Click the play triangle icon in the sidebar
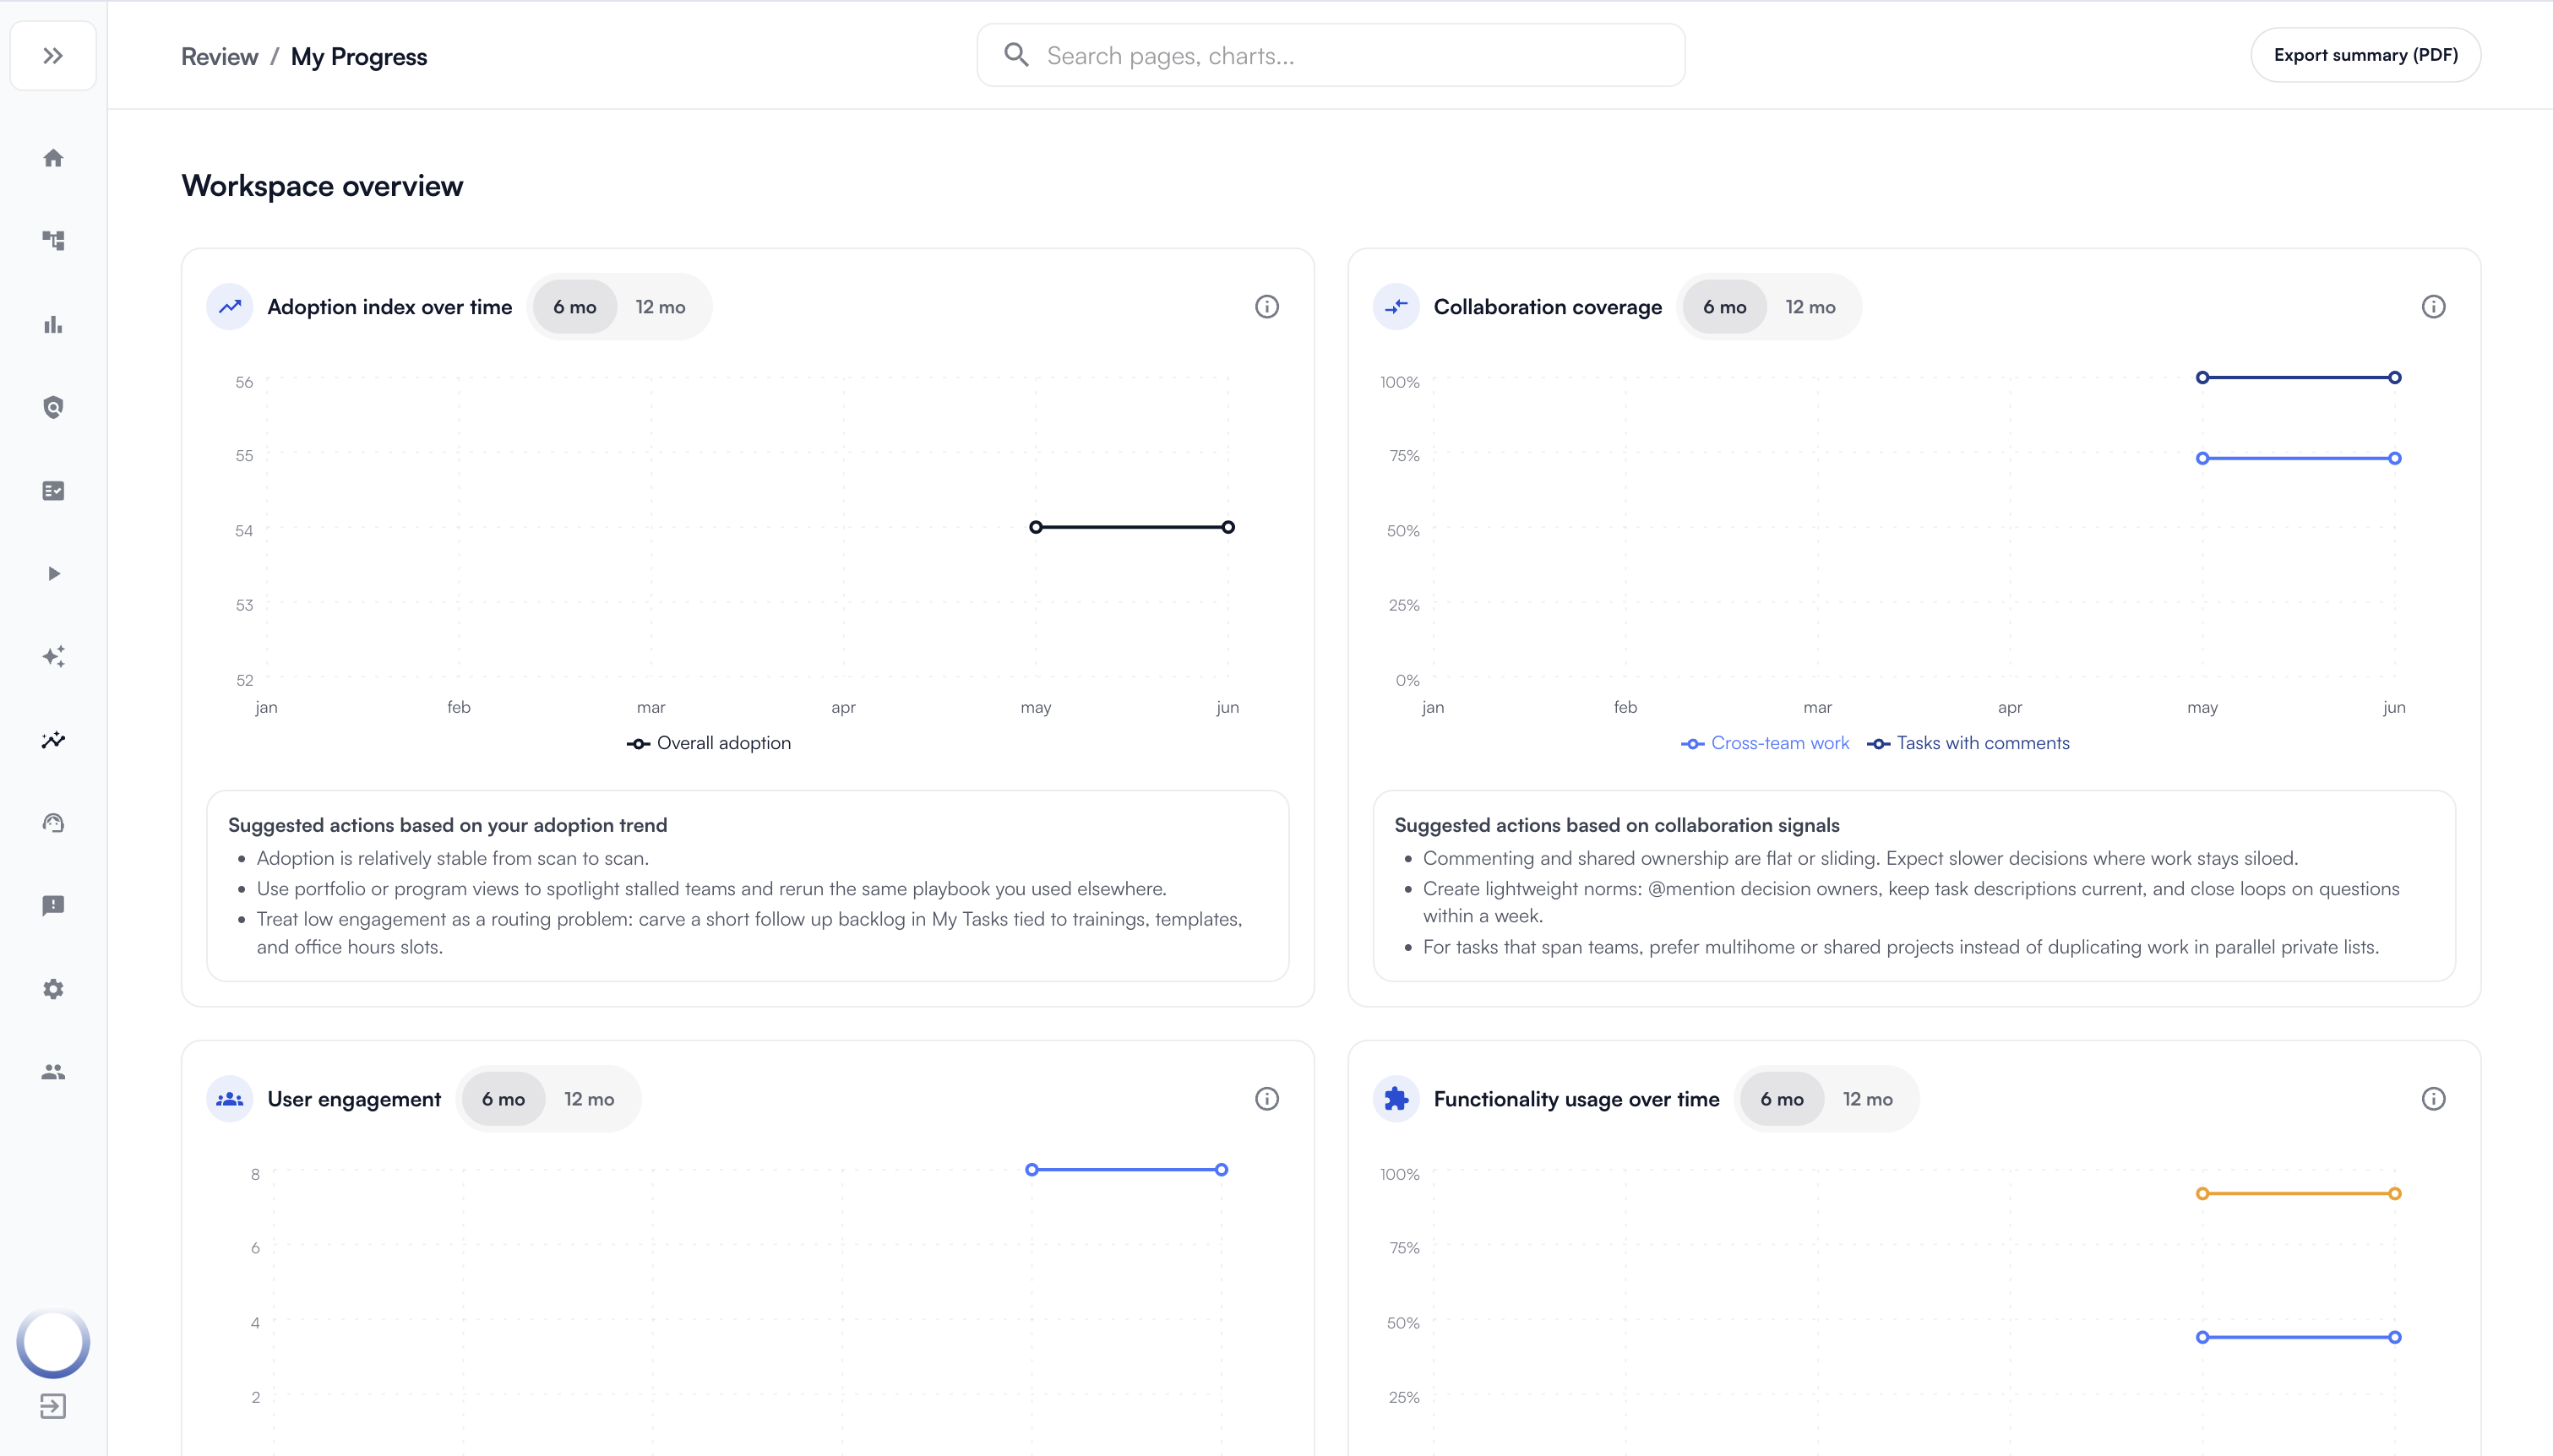This screenshot has width=2553, height=1456. (x=53, y=574)
